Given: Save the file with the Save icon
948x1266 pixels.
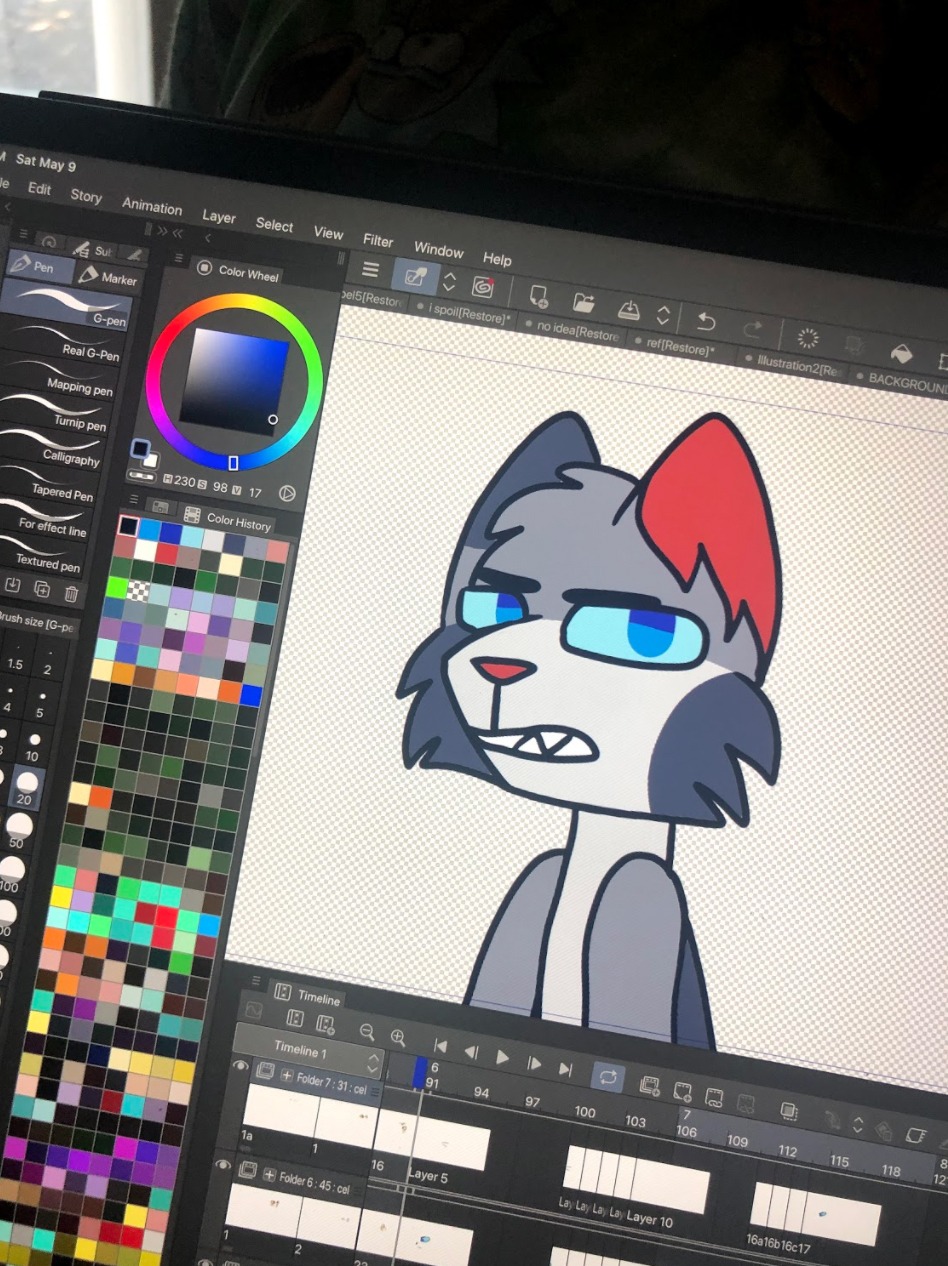Looking at the screenshot, I should (x=629, y=309).
